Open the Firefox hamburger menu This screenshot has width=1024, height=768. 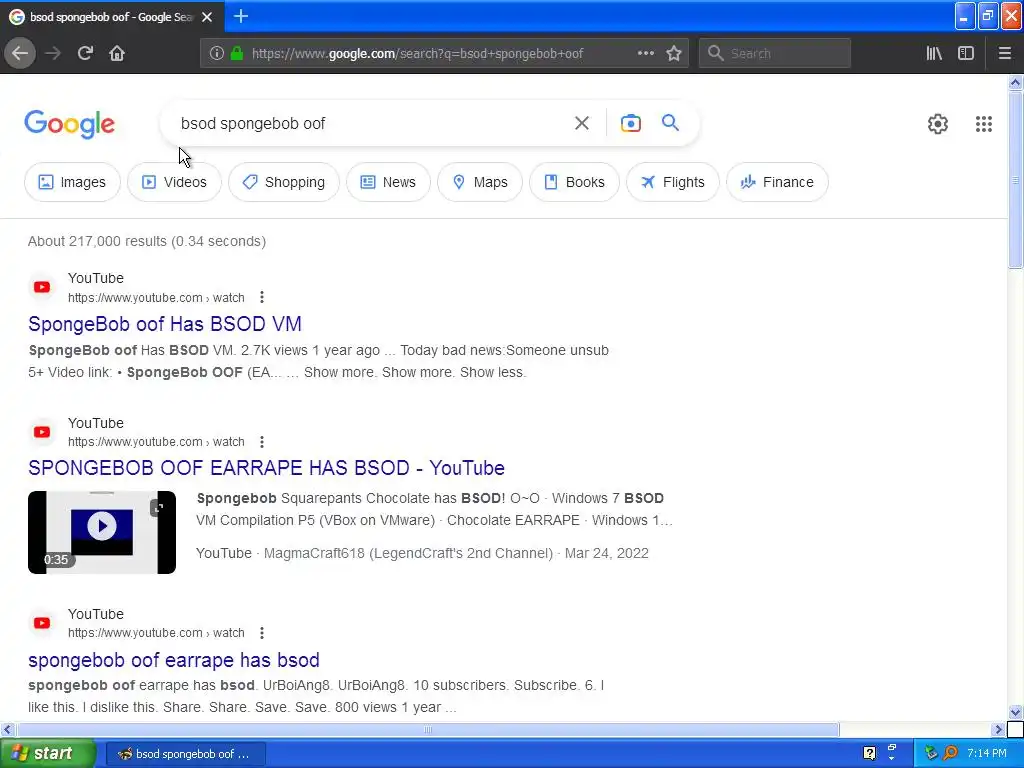pos(1005,53)
